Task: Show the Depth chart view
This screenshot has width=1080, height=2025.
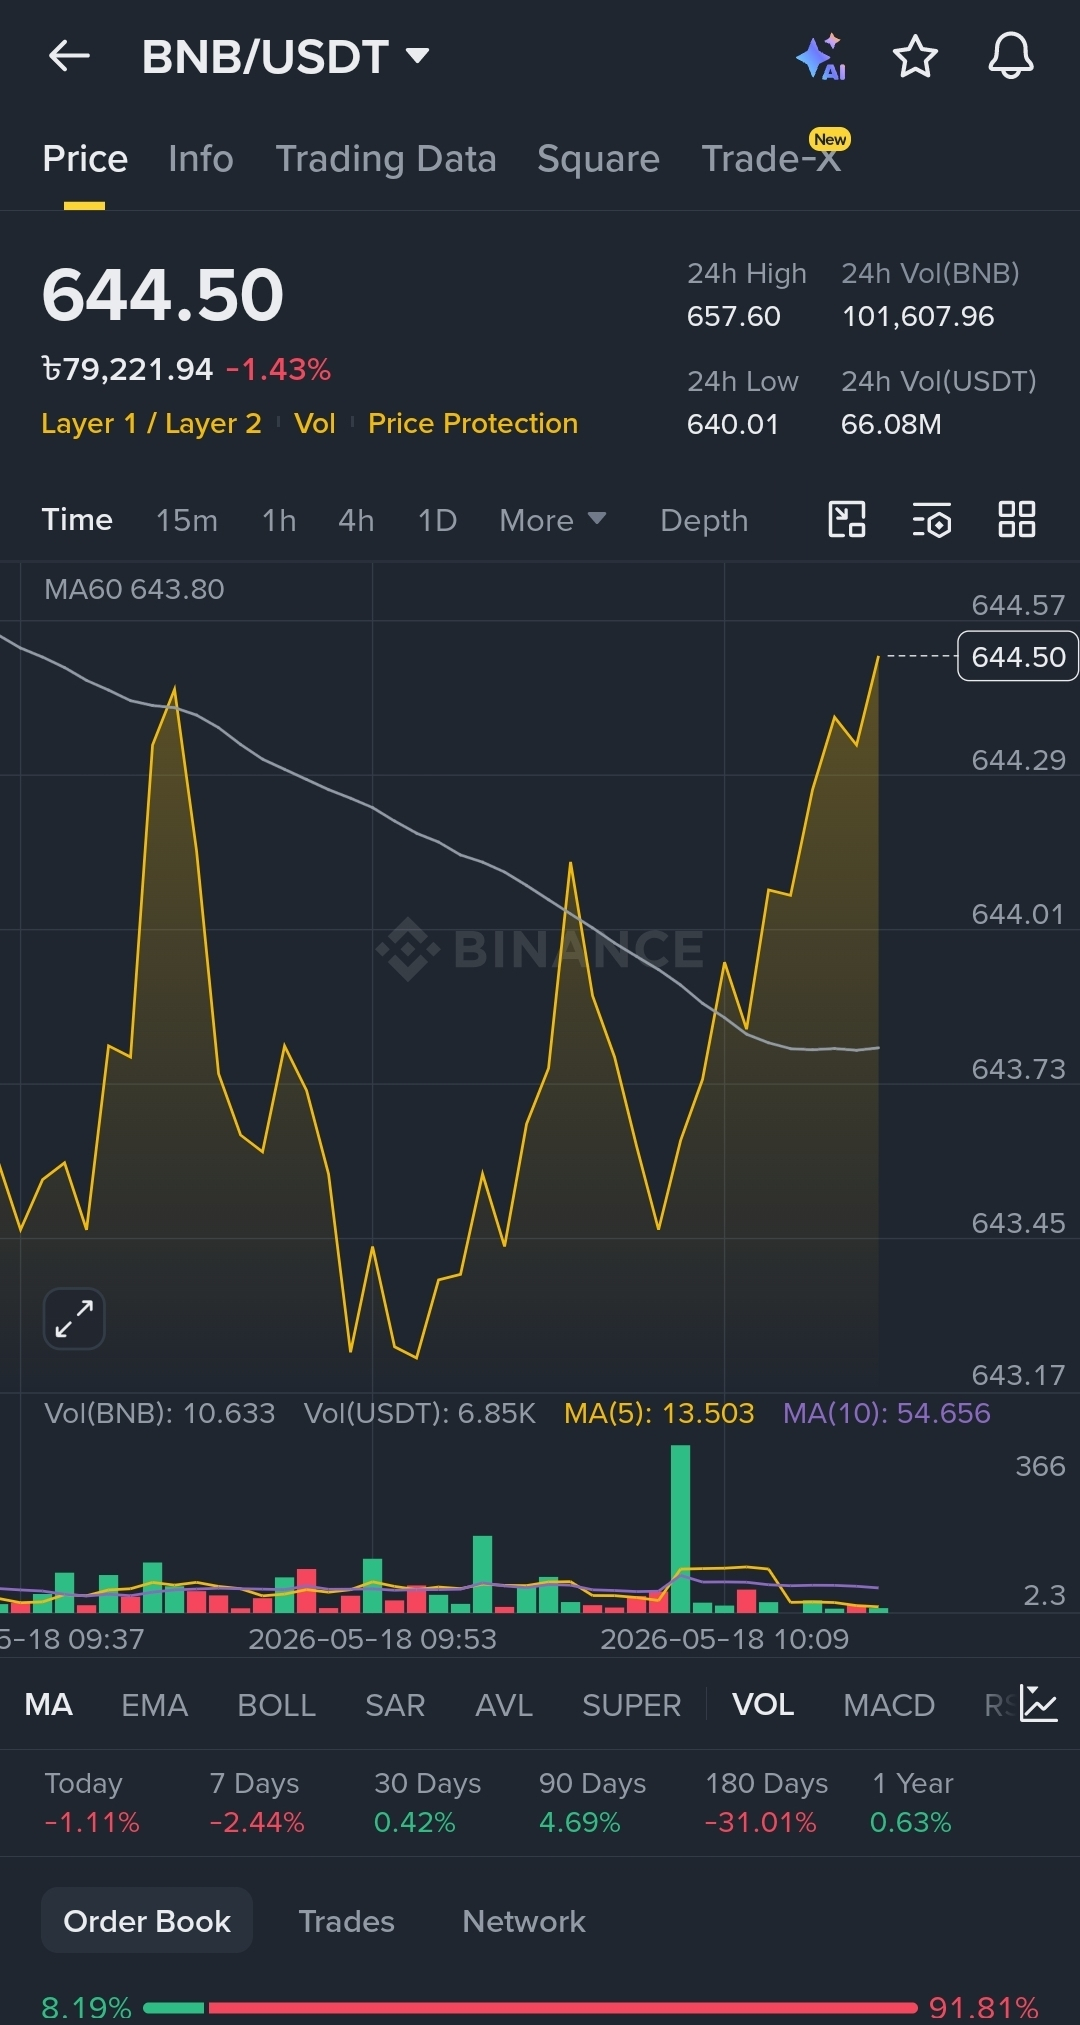Action: coord(704,520)
